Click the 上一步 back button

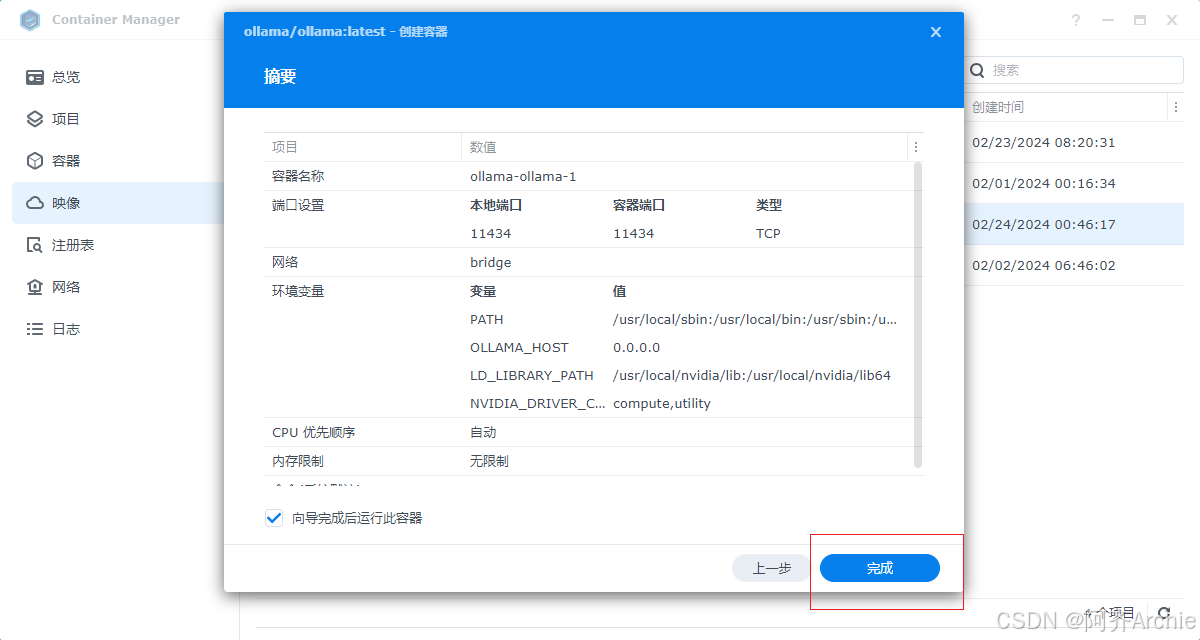[x=770, y=567]
